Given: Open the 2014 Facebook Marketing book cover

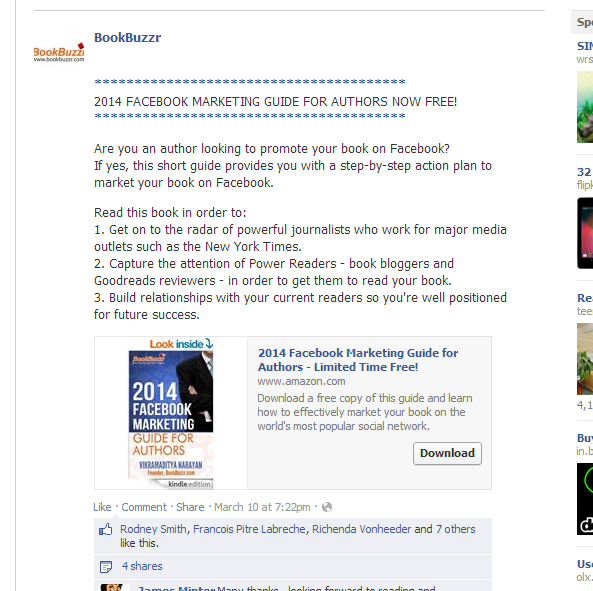Looking at the screenshot, I should (x=171, y=415).
